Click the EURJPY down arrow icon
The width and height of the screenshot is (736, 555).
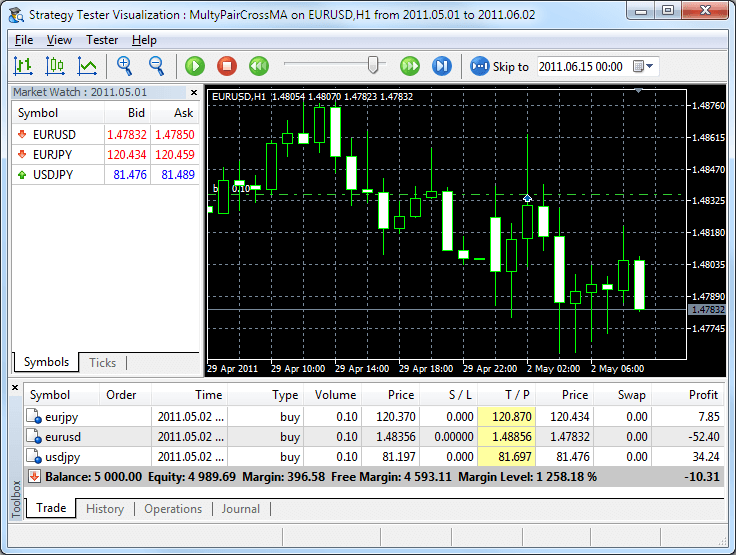coord(22,154)
